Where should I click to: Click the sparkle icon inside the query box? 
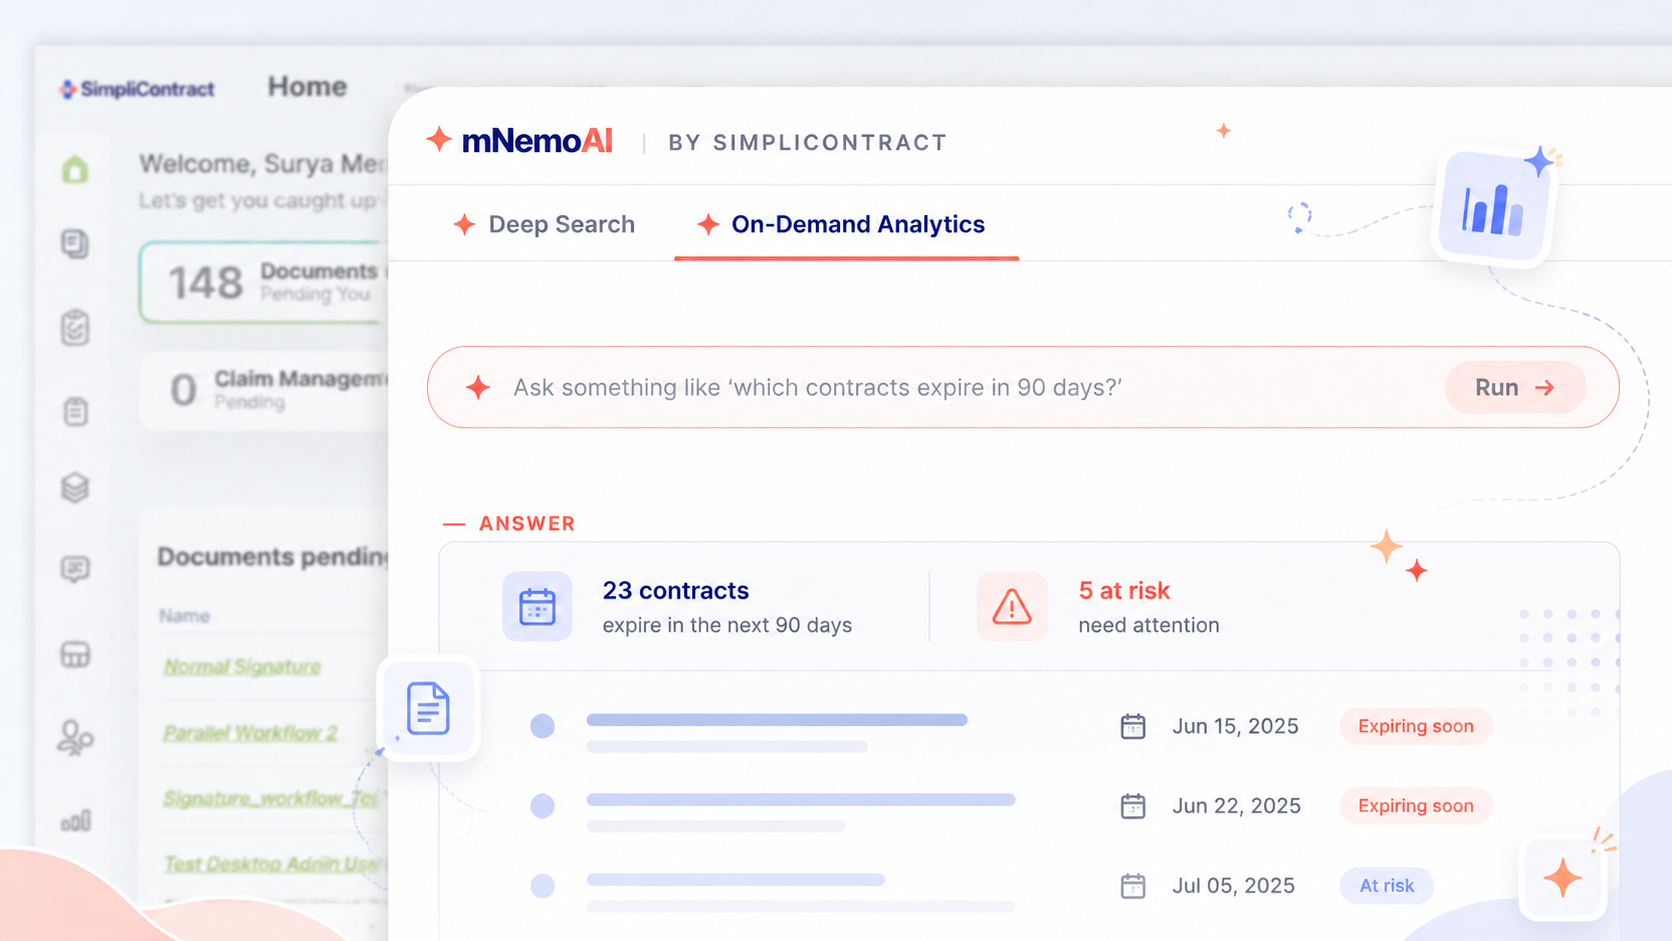(x=478, y=387)
